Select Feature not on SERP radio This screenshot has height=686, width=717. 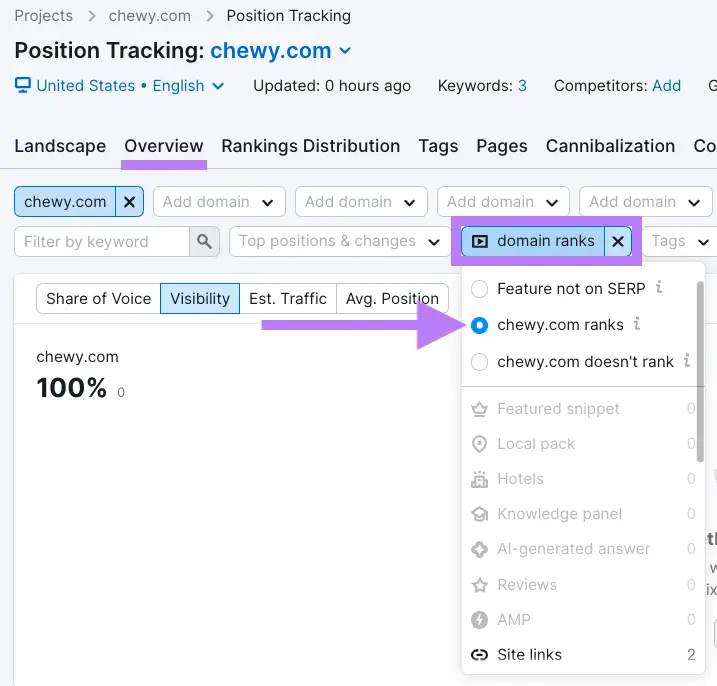(479, 289)
